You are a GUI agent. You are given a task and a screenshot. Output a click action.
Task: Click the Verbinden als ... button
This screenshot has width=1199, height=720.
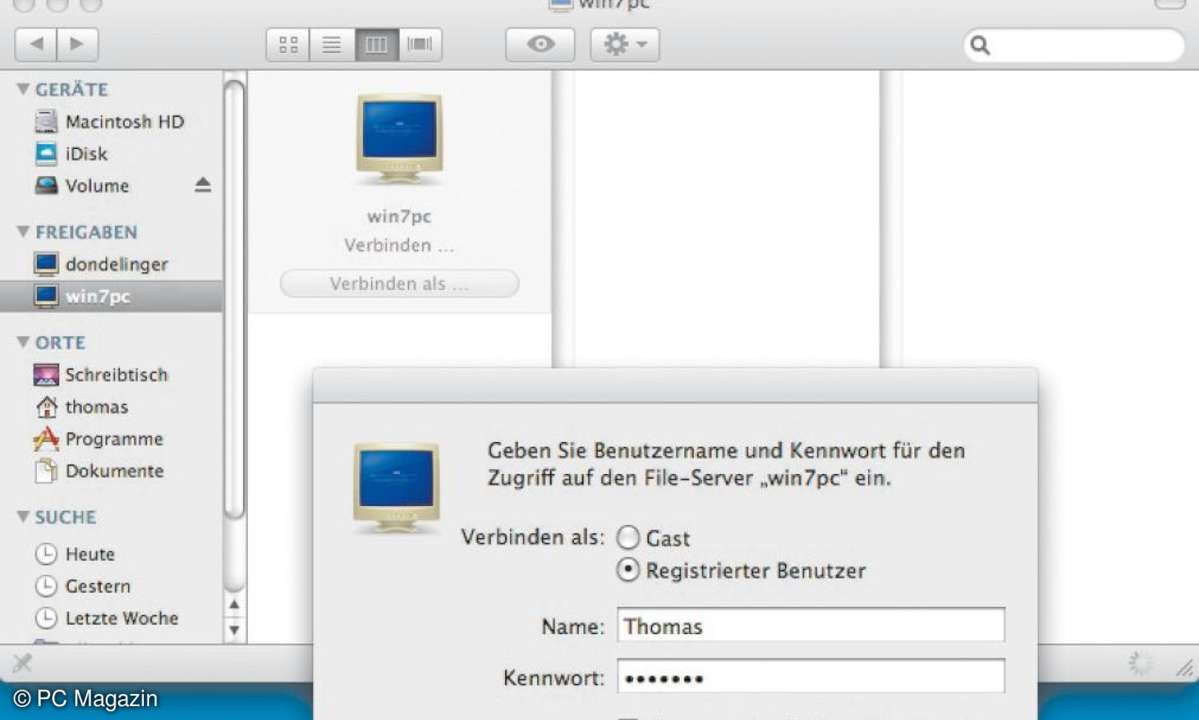tap(399, 284)
